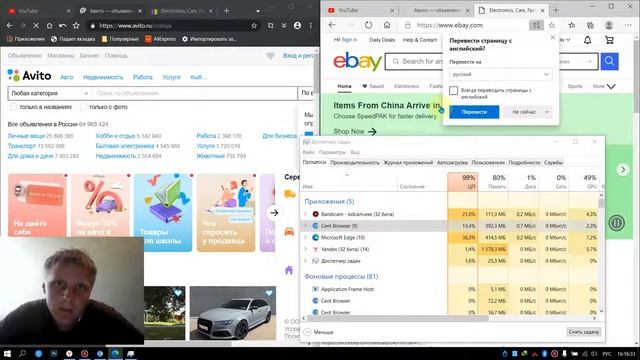Expand the Yandex (14) process row
Viewport: 640px width, 360px height.
pyautogui.click(x=305, y=249)
